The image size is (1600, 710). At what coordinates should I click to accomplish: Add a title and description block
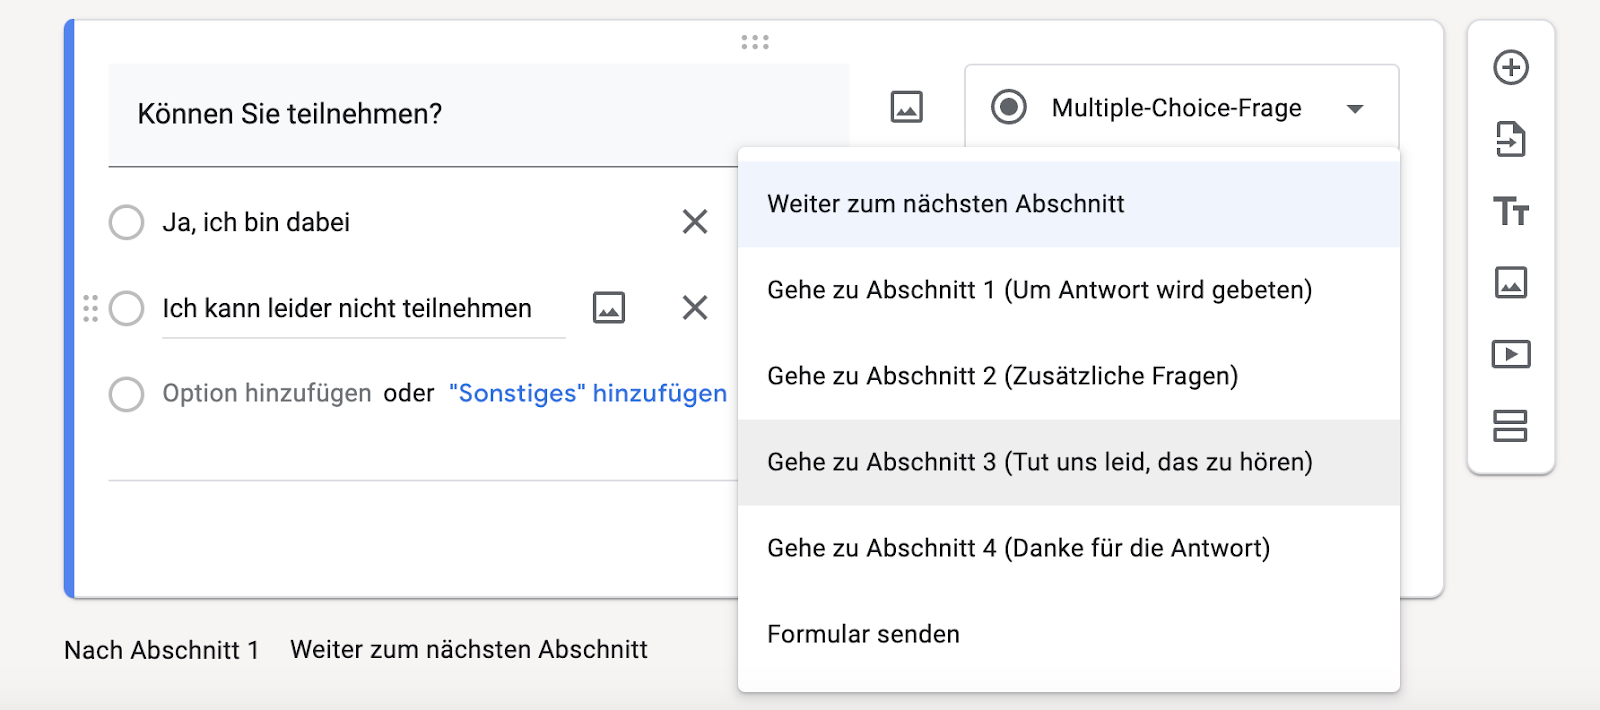1510,211
